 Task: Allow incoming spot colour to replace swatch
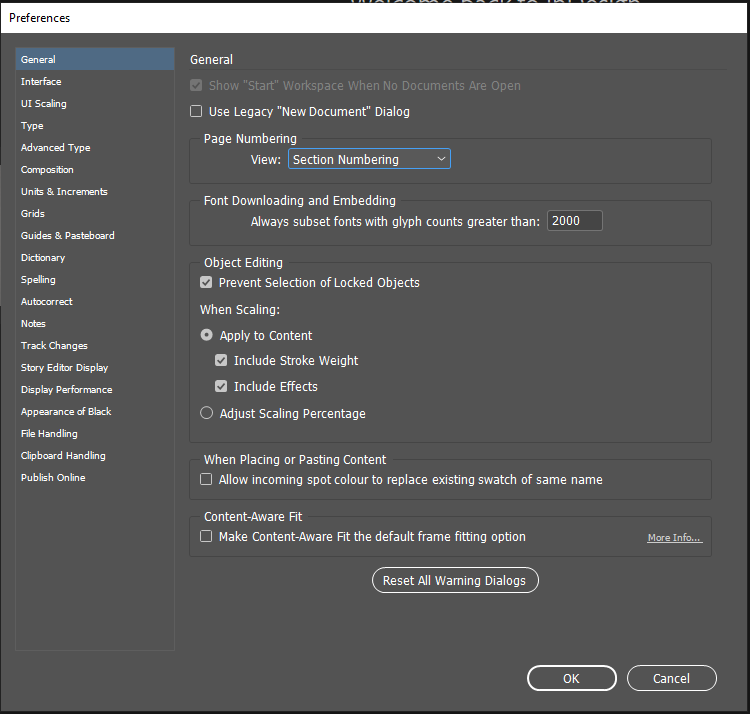(x=206, y=479)
